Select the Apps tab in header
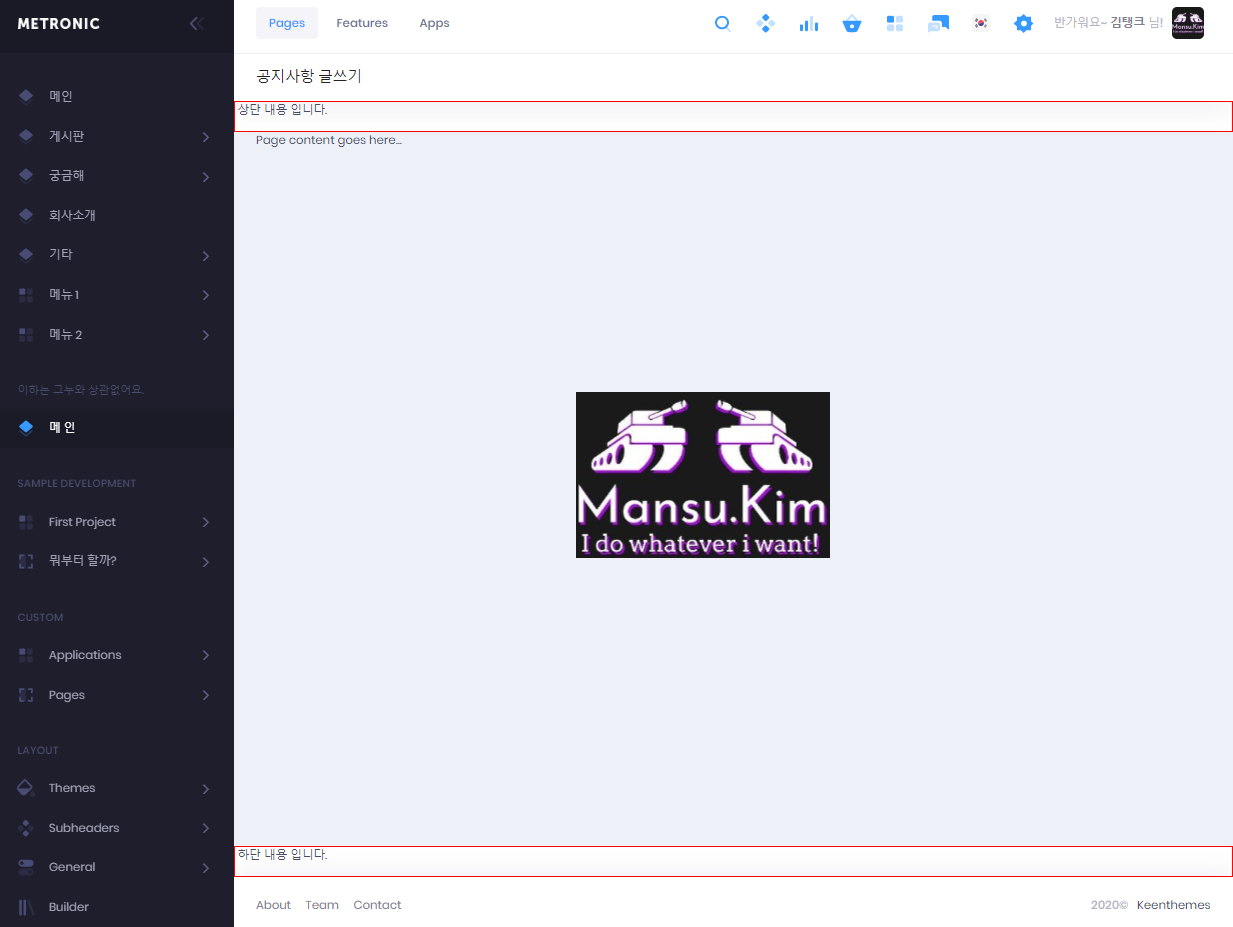The width and height of the screenshot is (1233, 927). point(434,23)
